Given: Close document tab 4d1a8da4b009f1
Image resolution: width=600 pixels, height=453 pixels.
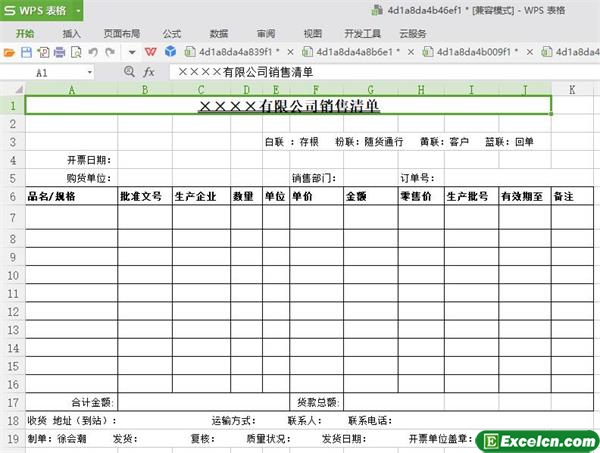Looking at the screenshot, I should (x=530, y=52).
